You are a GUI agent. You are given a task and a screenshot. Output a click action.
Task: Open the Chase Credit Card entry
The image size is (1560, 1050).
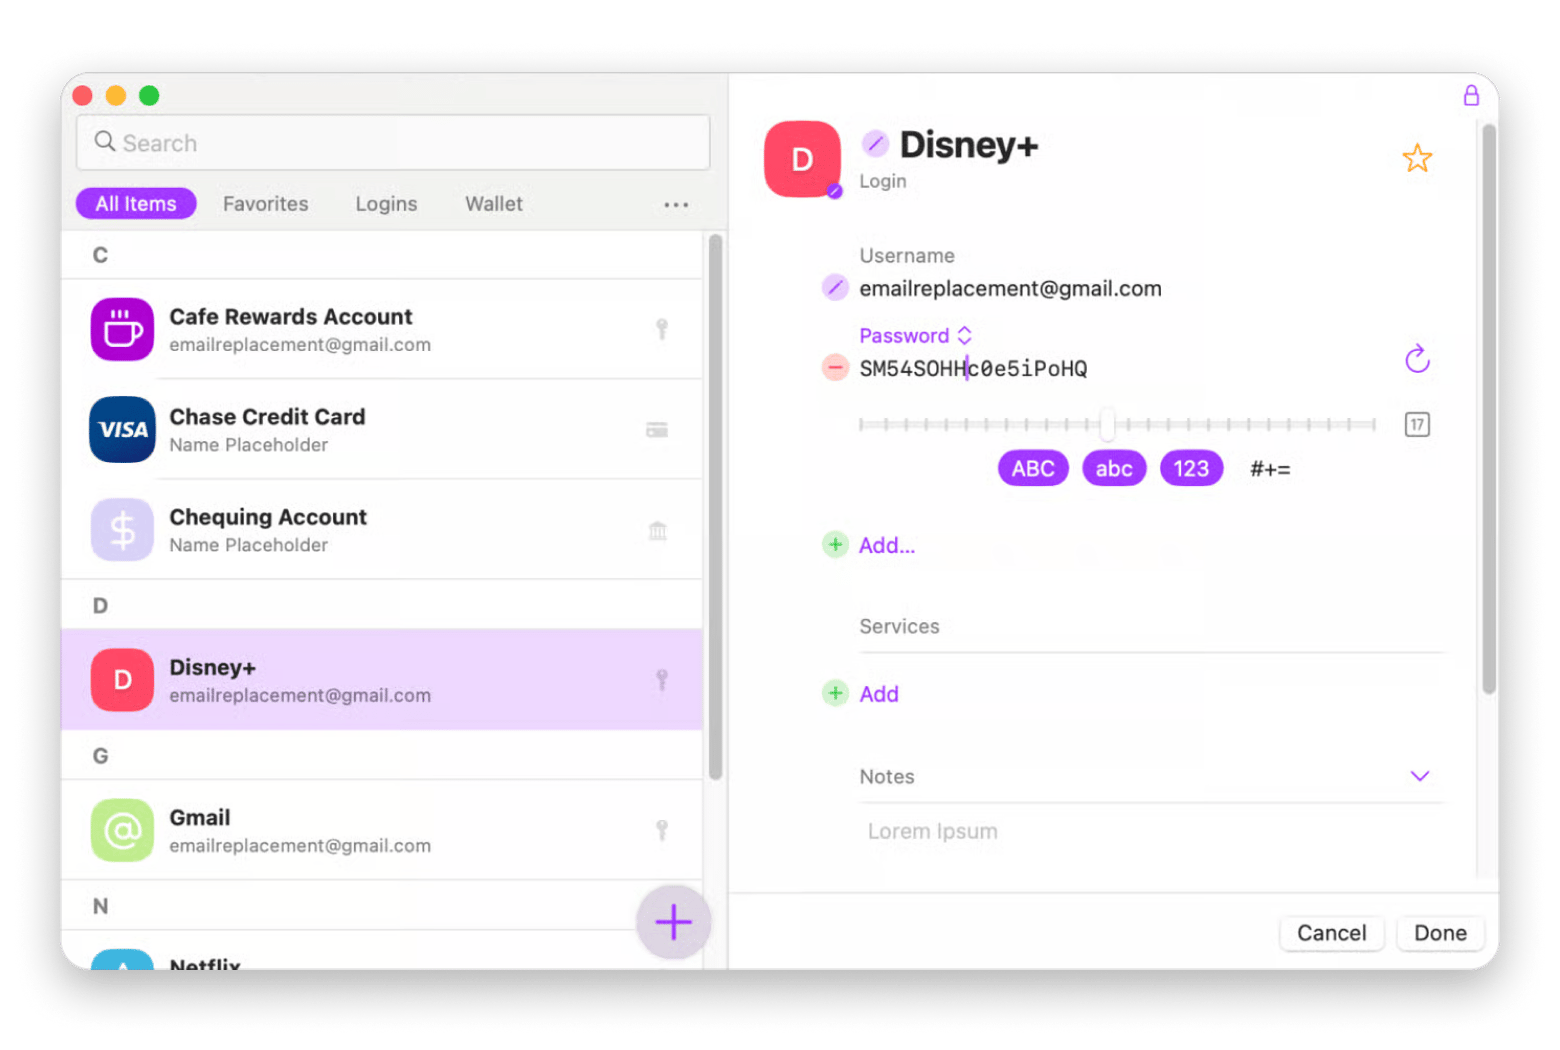[382, 429]
